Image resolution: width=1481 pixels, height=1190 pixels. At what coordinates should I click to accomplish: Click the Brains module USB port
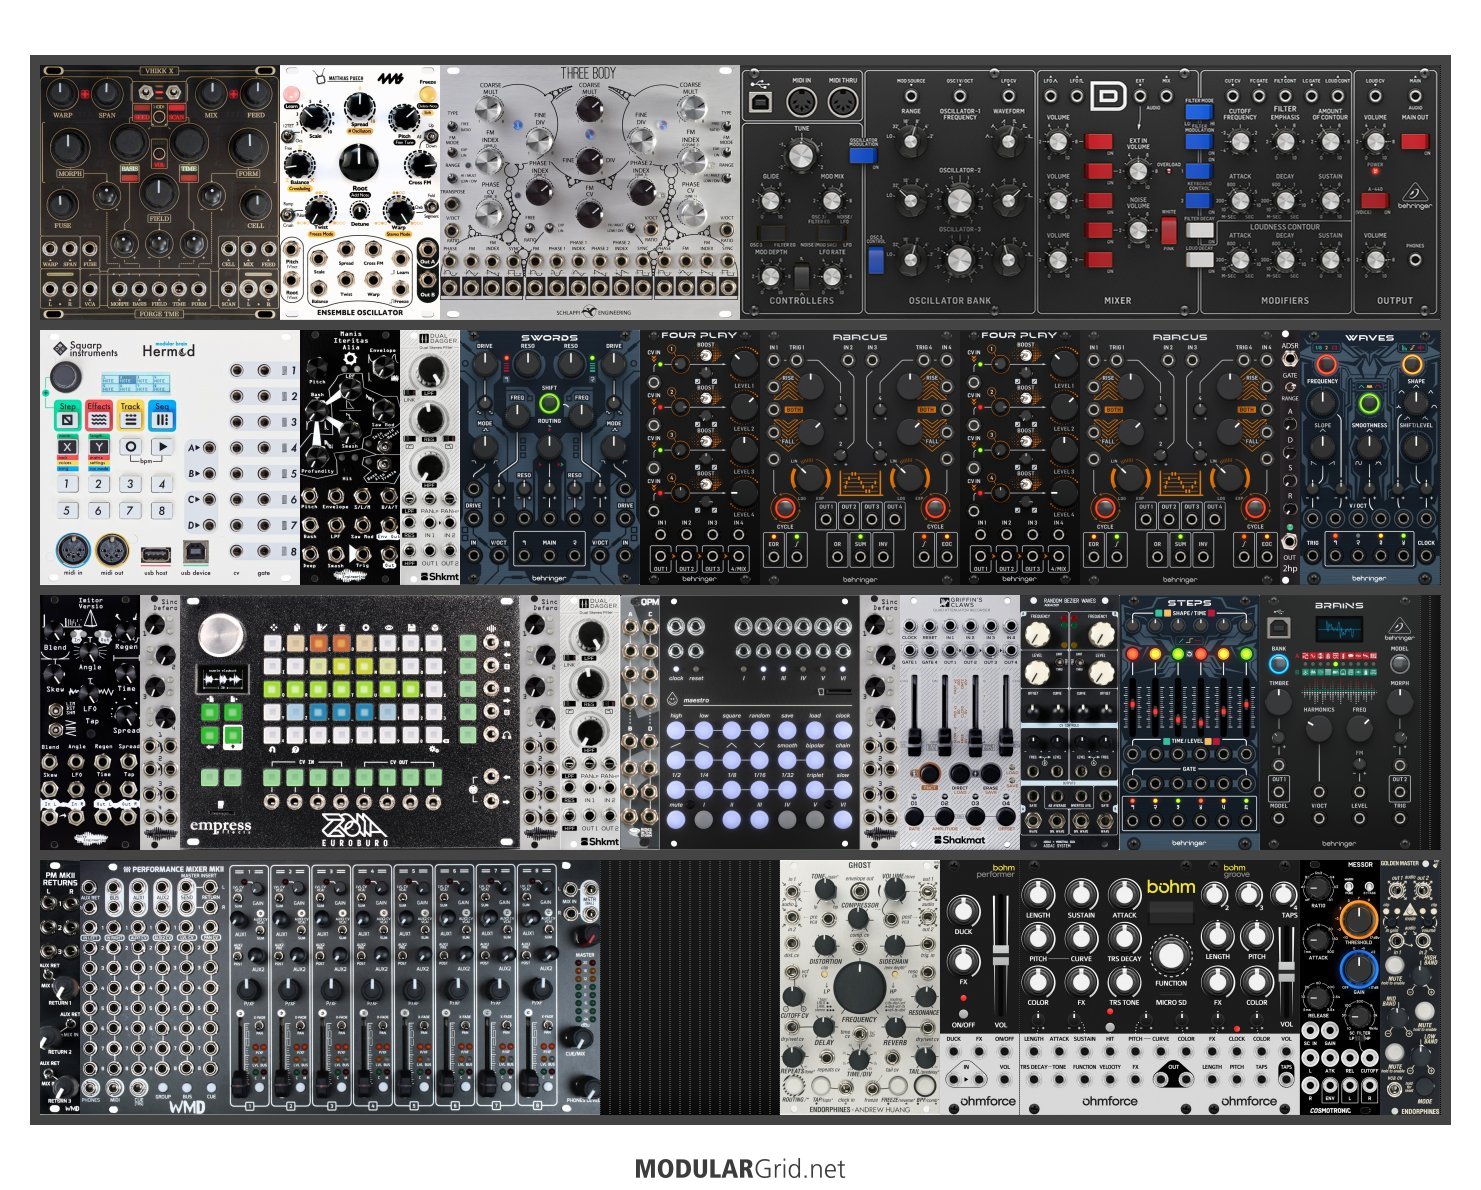(x=1279, y=628)
